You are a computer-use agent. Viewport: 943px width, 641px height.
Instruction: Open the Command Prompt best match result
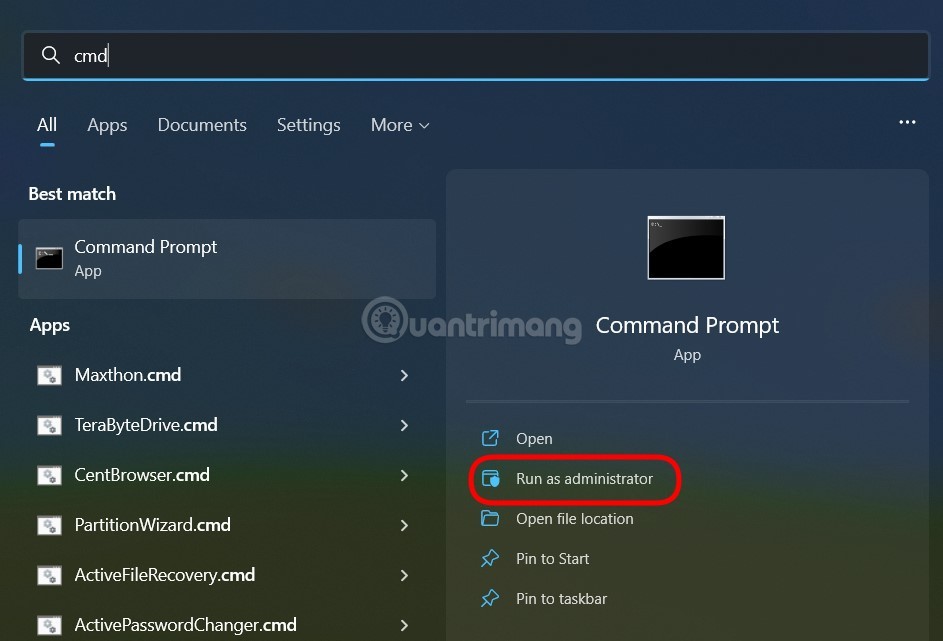(227, 259)
